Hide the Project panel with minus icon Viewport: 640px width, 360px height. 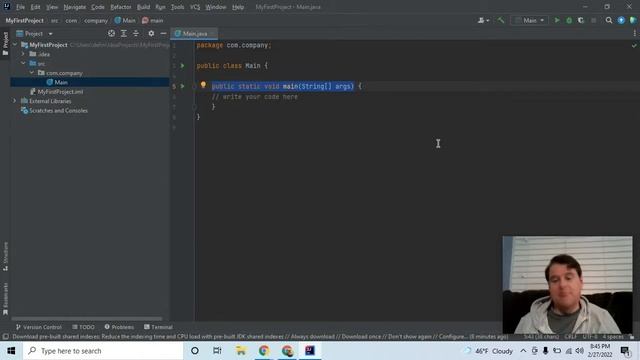[x=163, y=33]
